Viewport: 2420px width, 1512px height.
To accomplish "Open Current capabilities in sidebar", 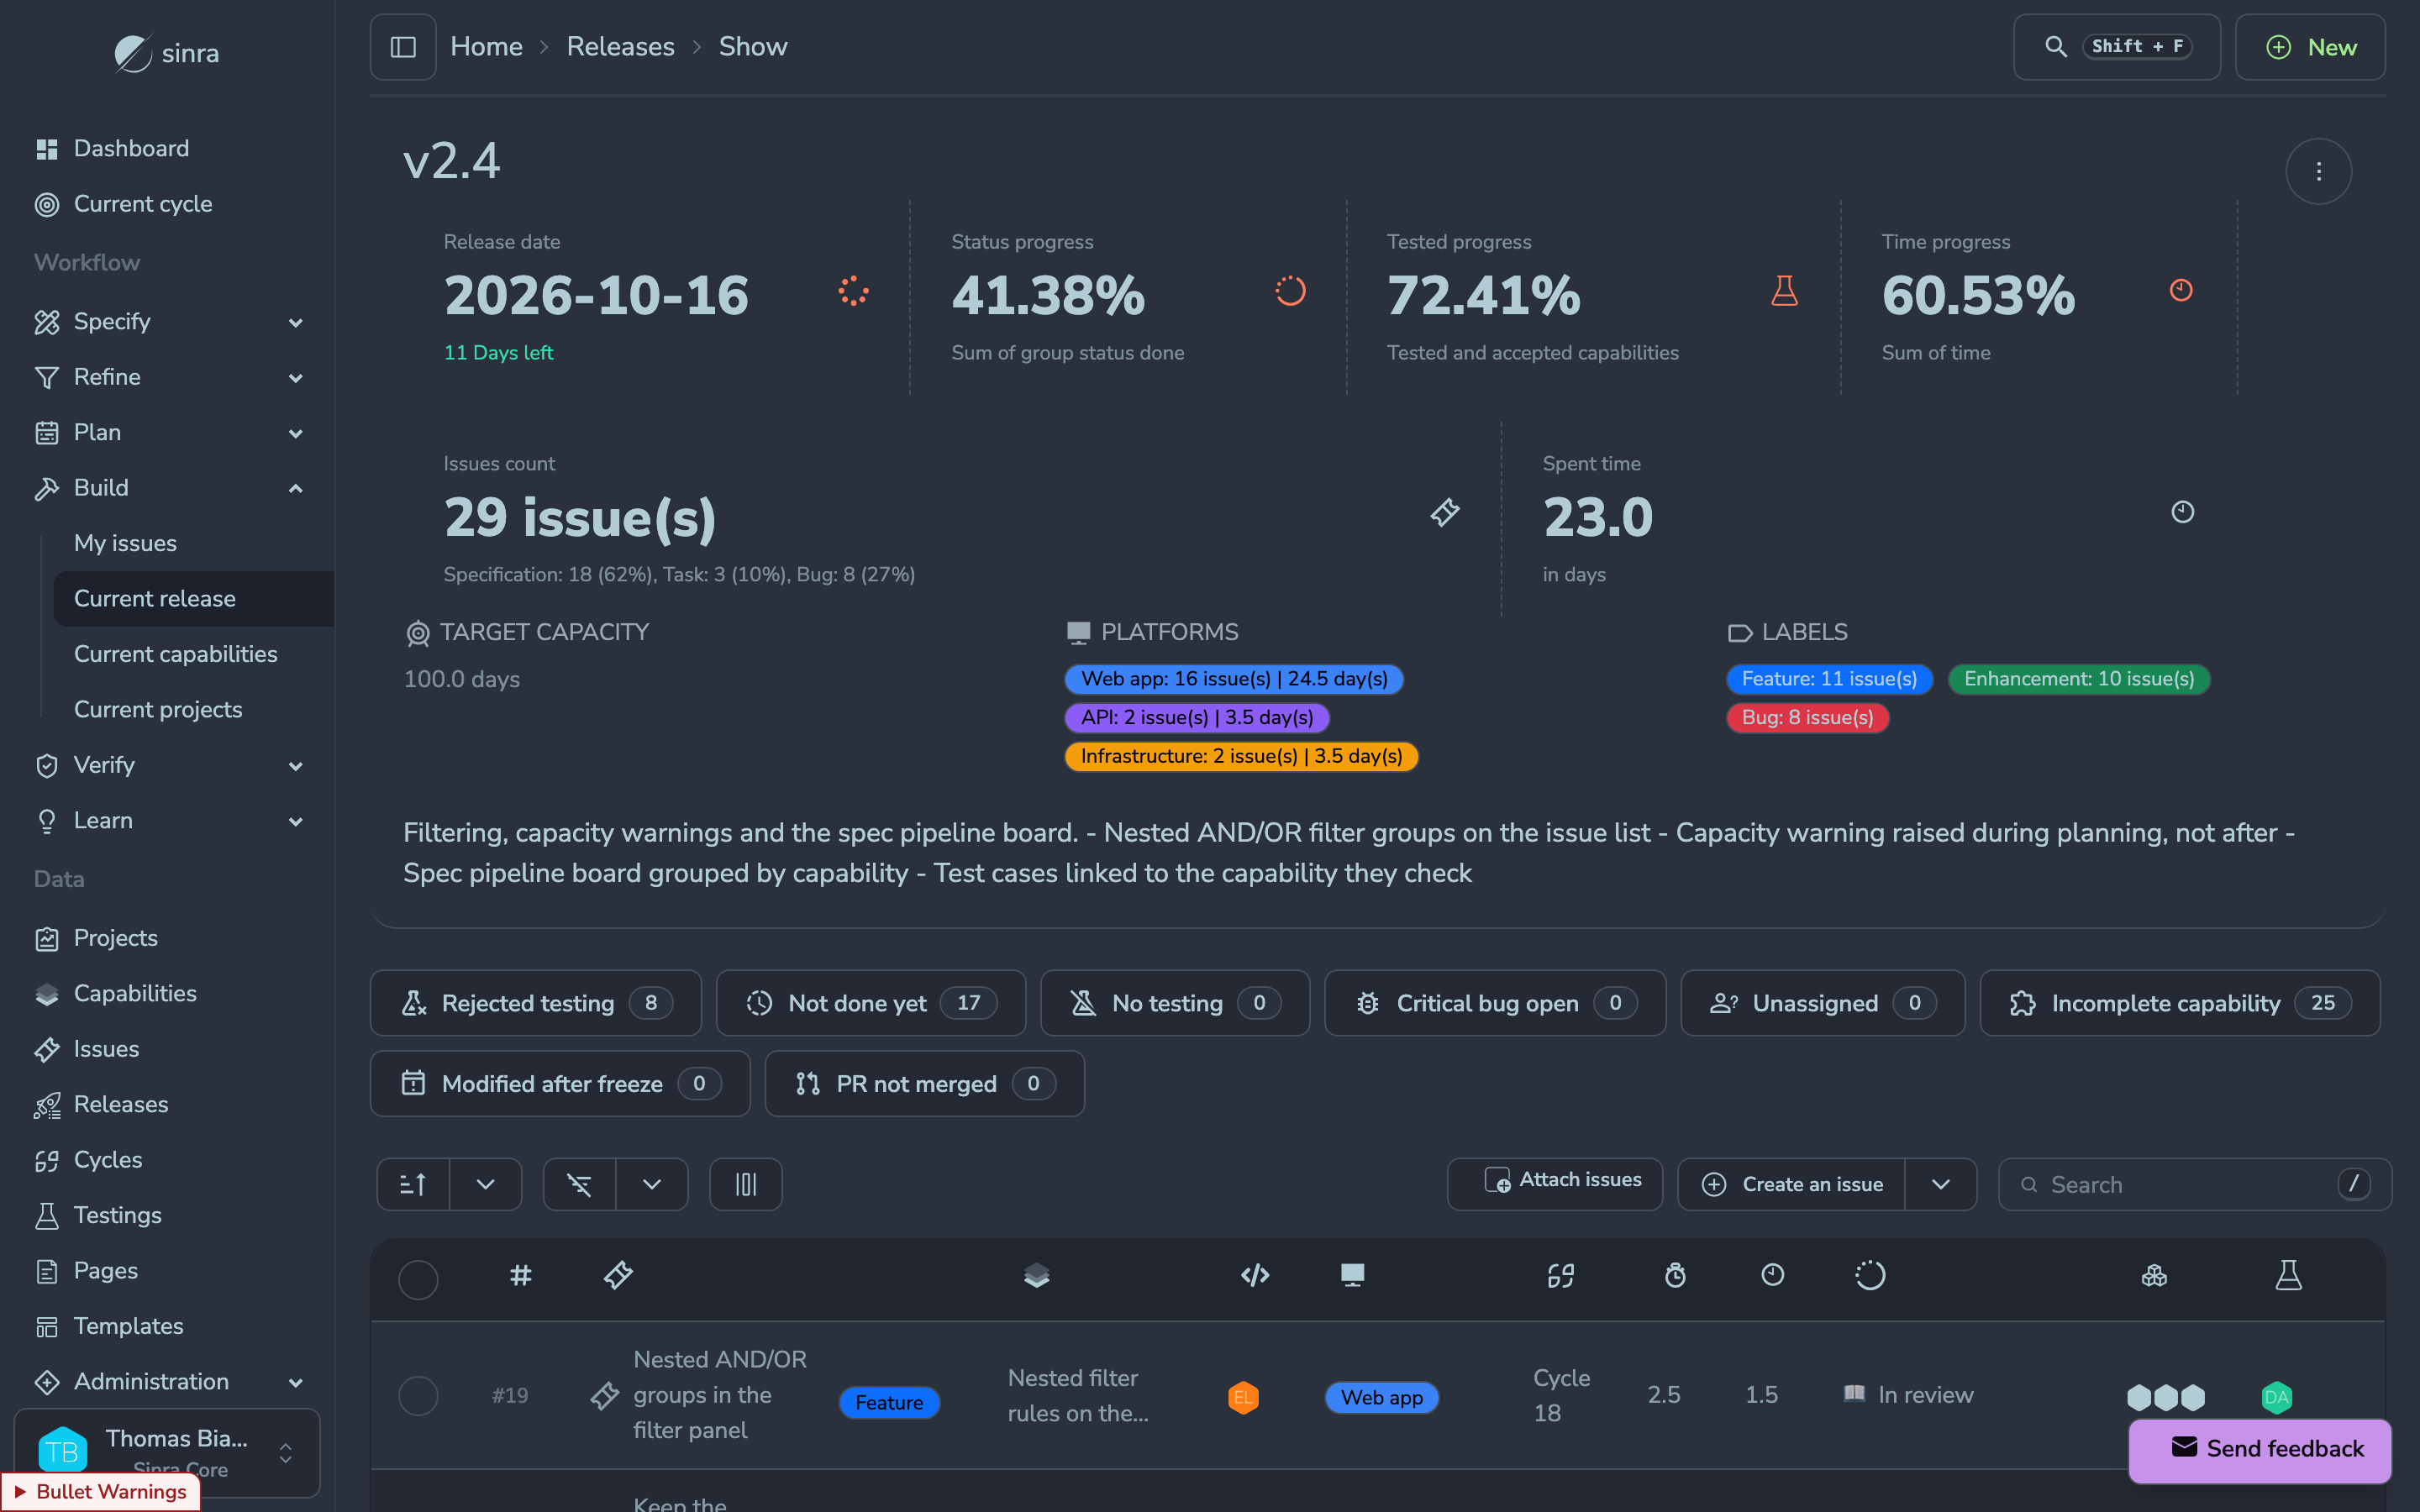I will 176,654.
